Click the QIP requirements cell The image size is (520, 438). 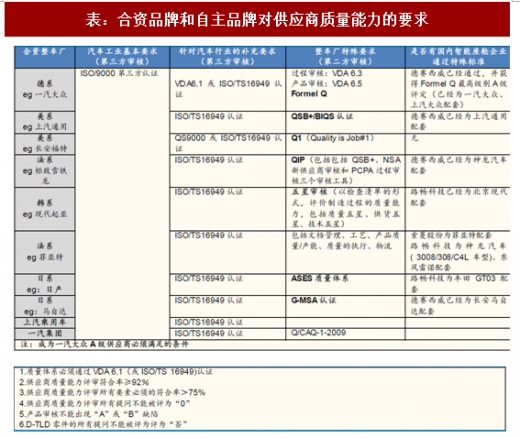[345, 171]
